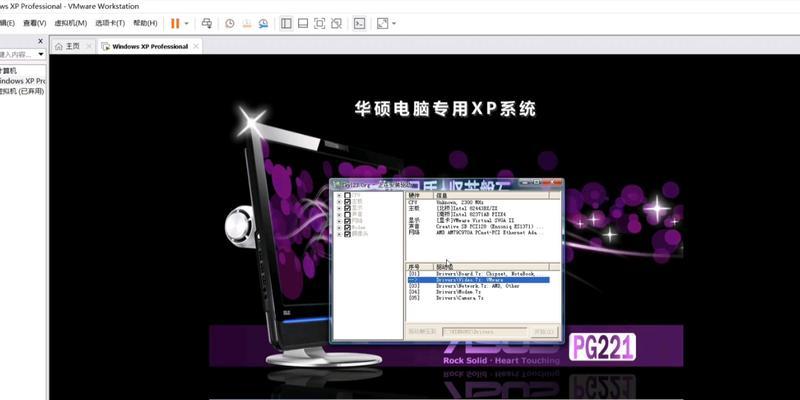Open the snapshot manager blue clock icon
The height and width of the screenshot is (400, 800).
tap(263, 23)
